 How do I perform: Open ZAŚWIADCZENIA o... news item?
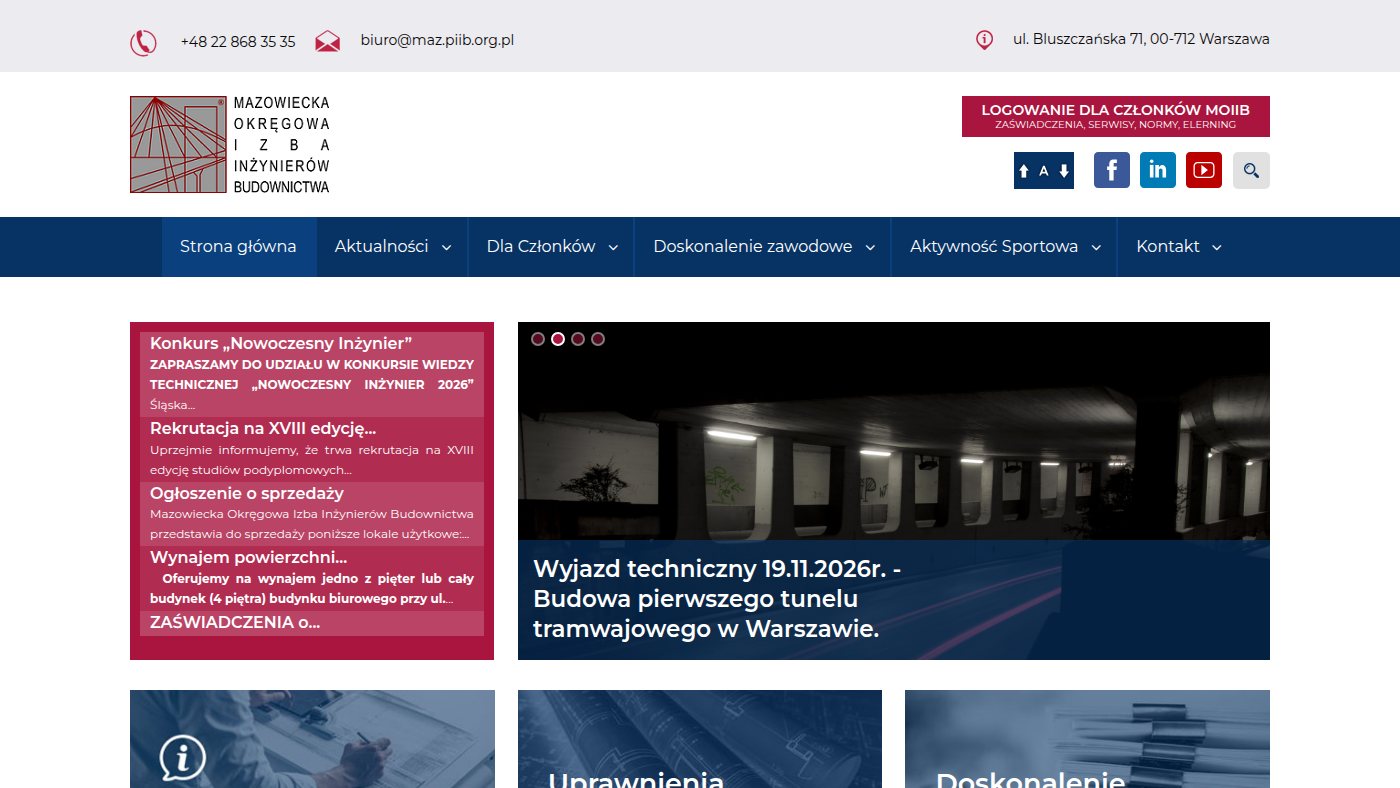point(235,622)
